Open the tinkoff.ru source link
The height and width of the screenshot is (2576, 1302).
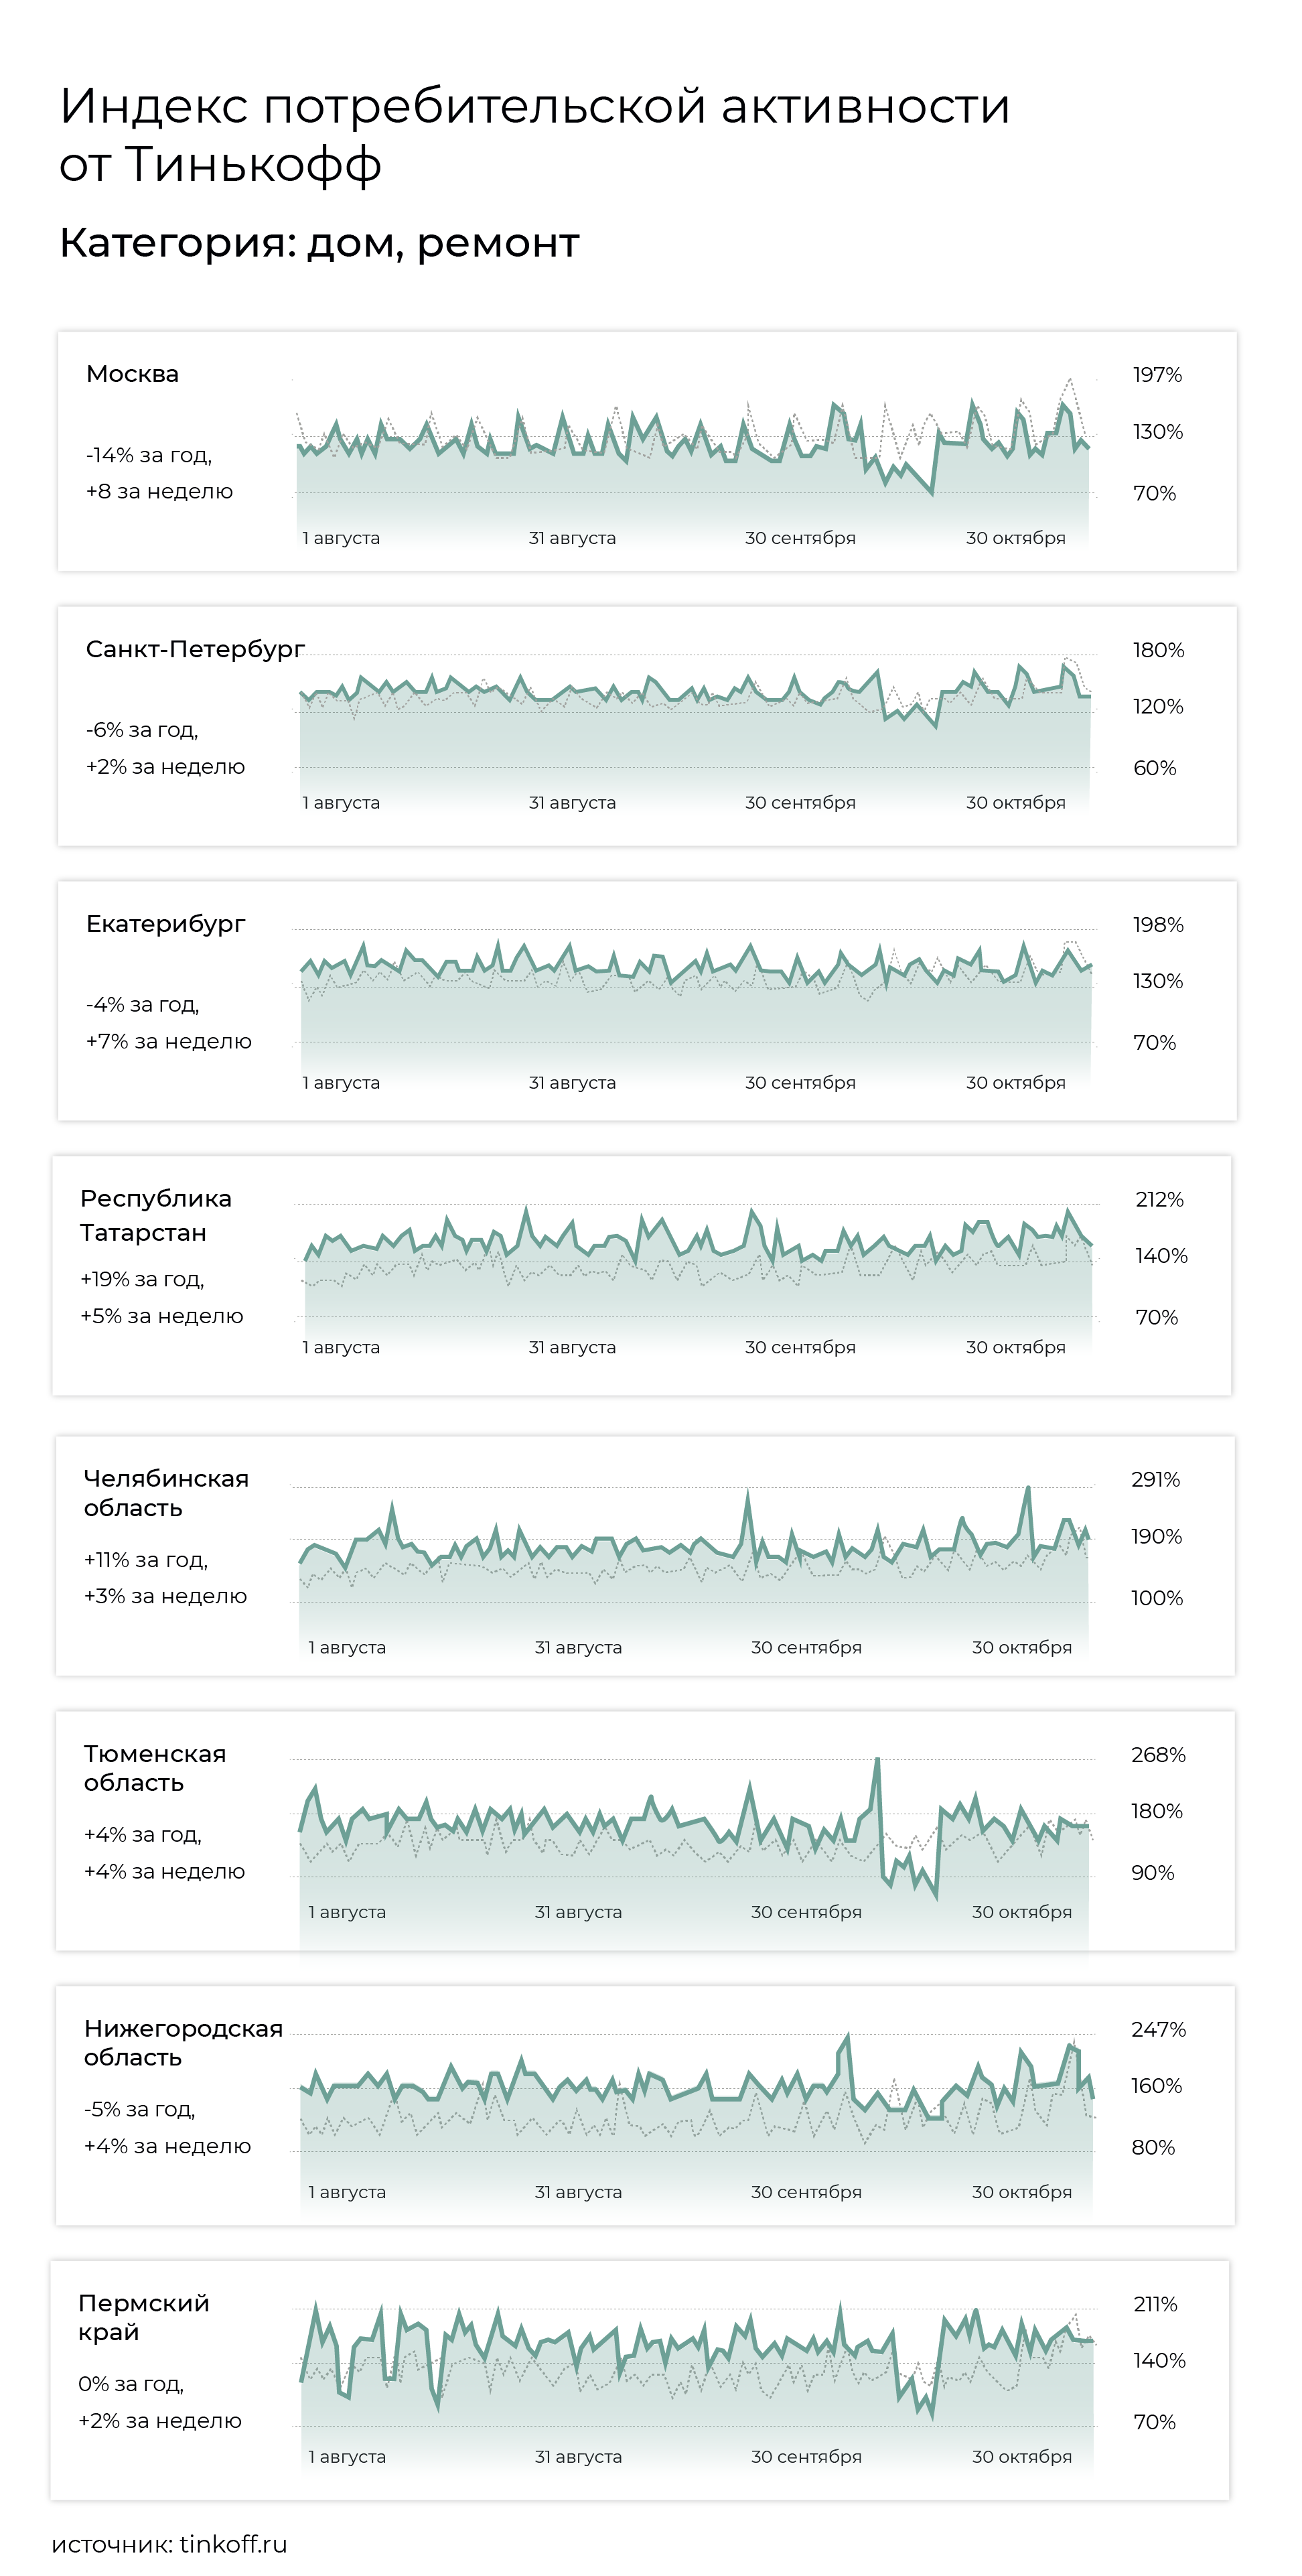(233, 2543)
